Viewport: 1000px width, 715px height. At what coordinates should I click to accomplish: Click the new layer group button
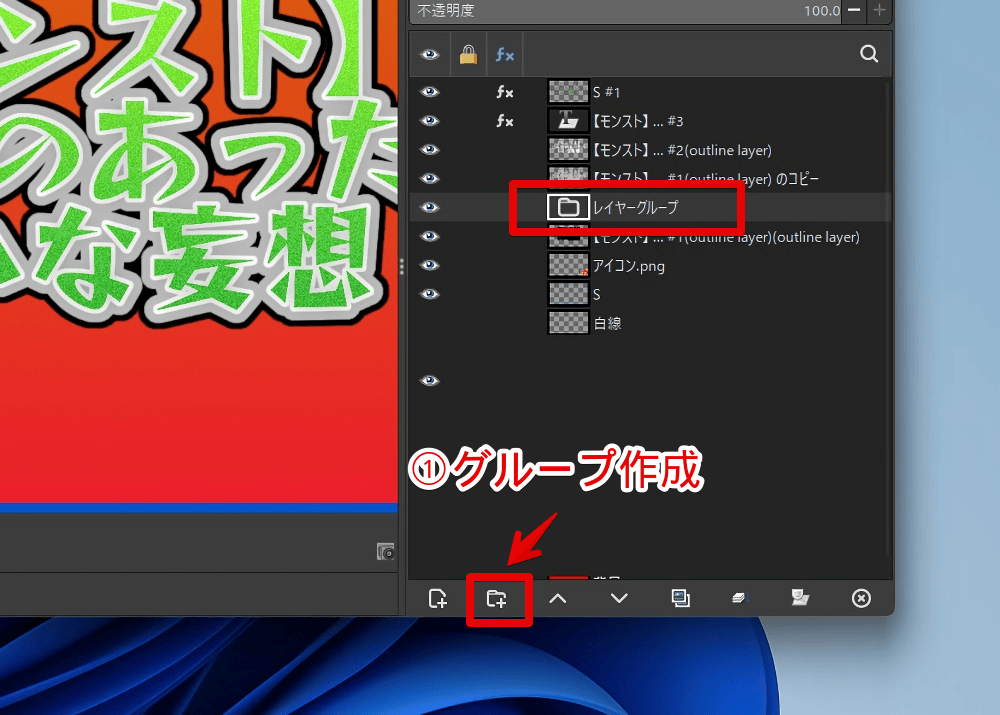[x=497, y=598]
